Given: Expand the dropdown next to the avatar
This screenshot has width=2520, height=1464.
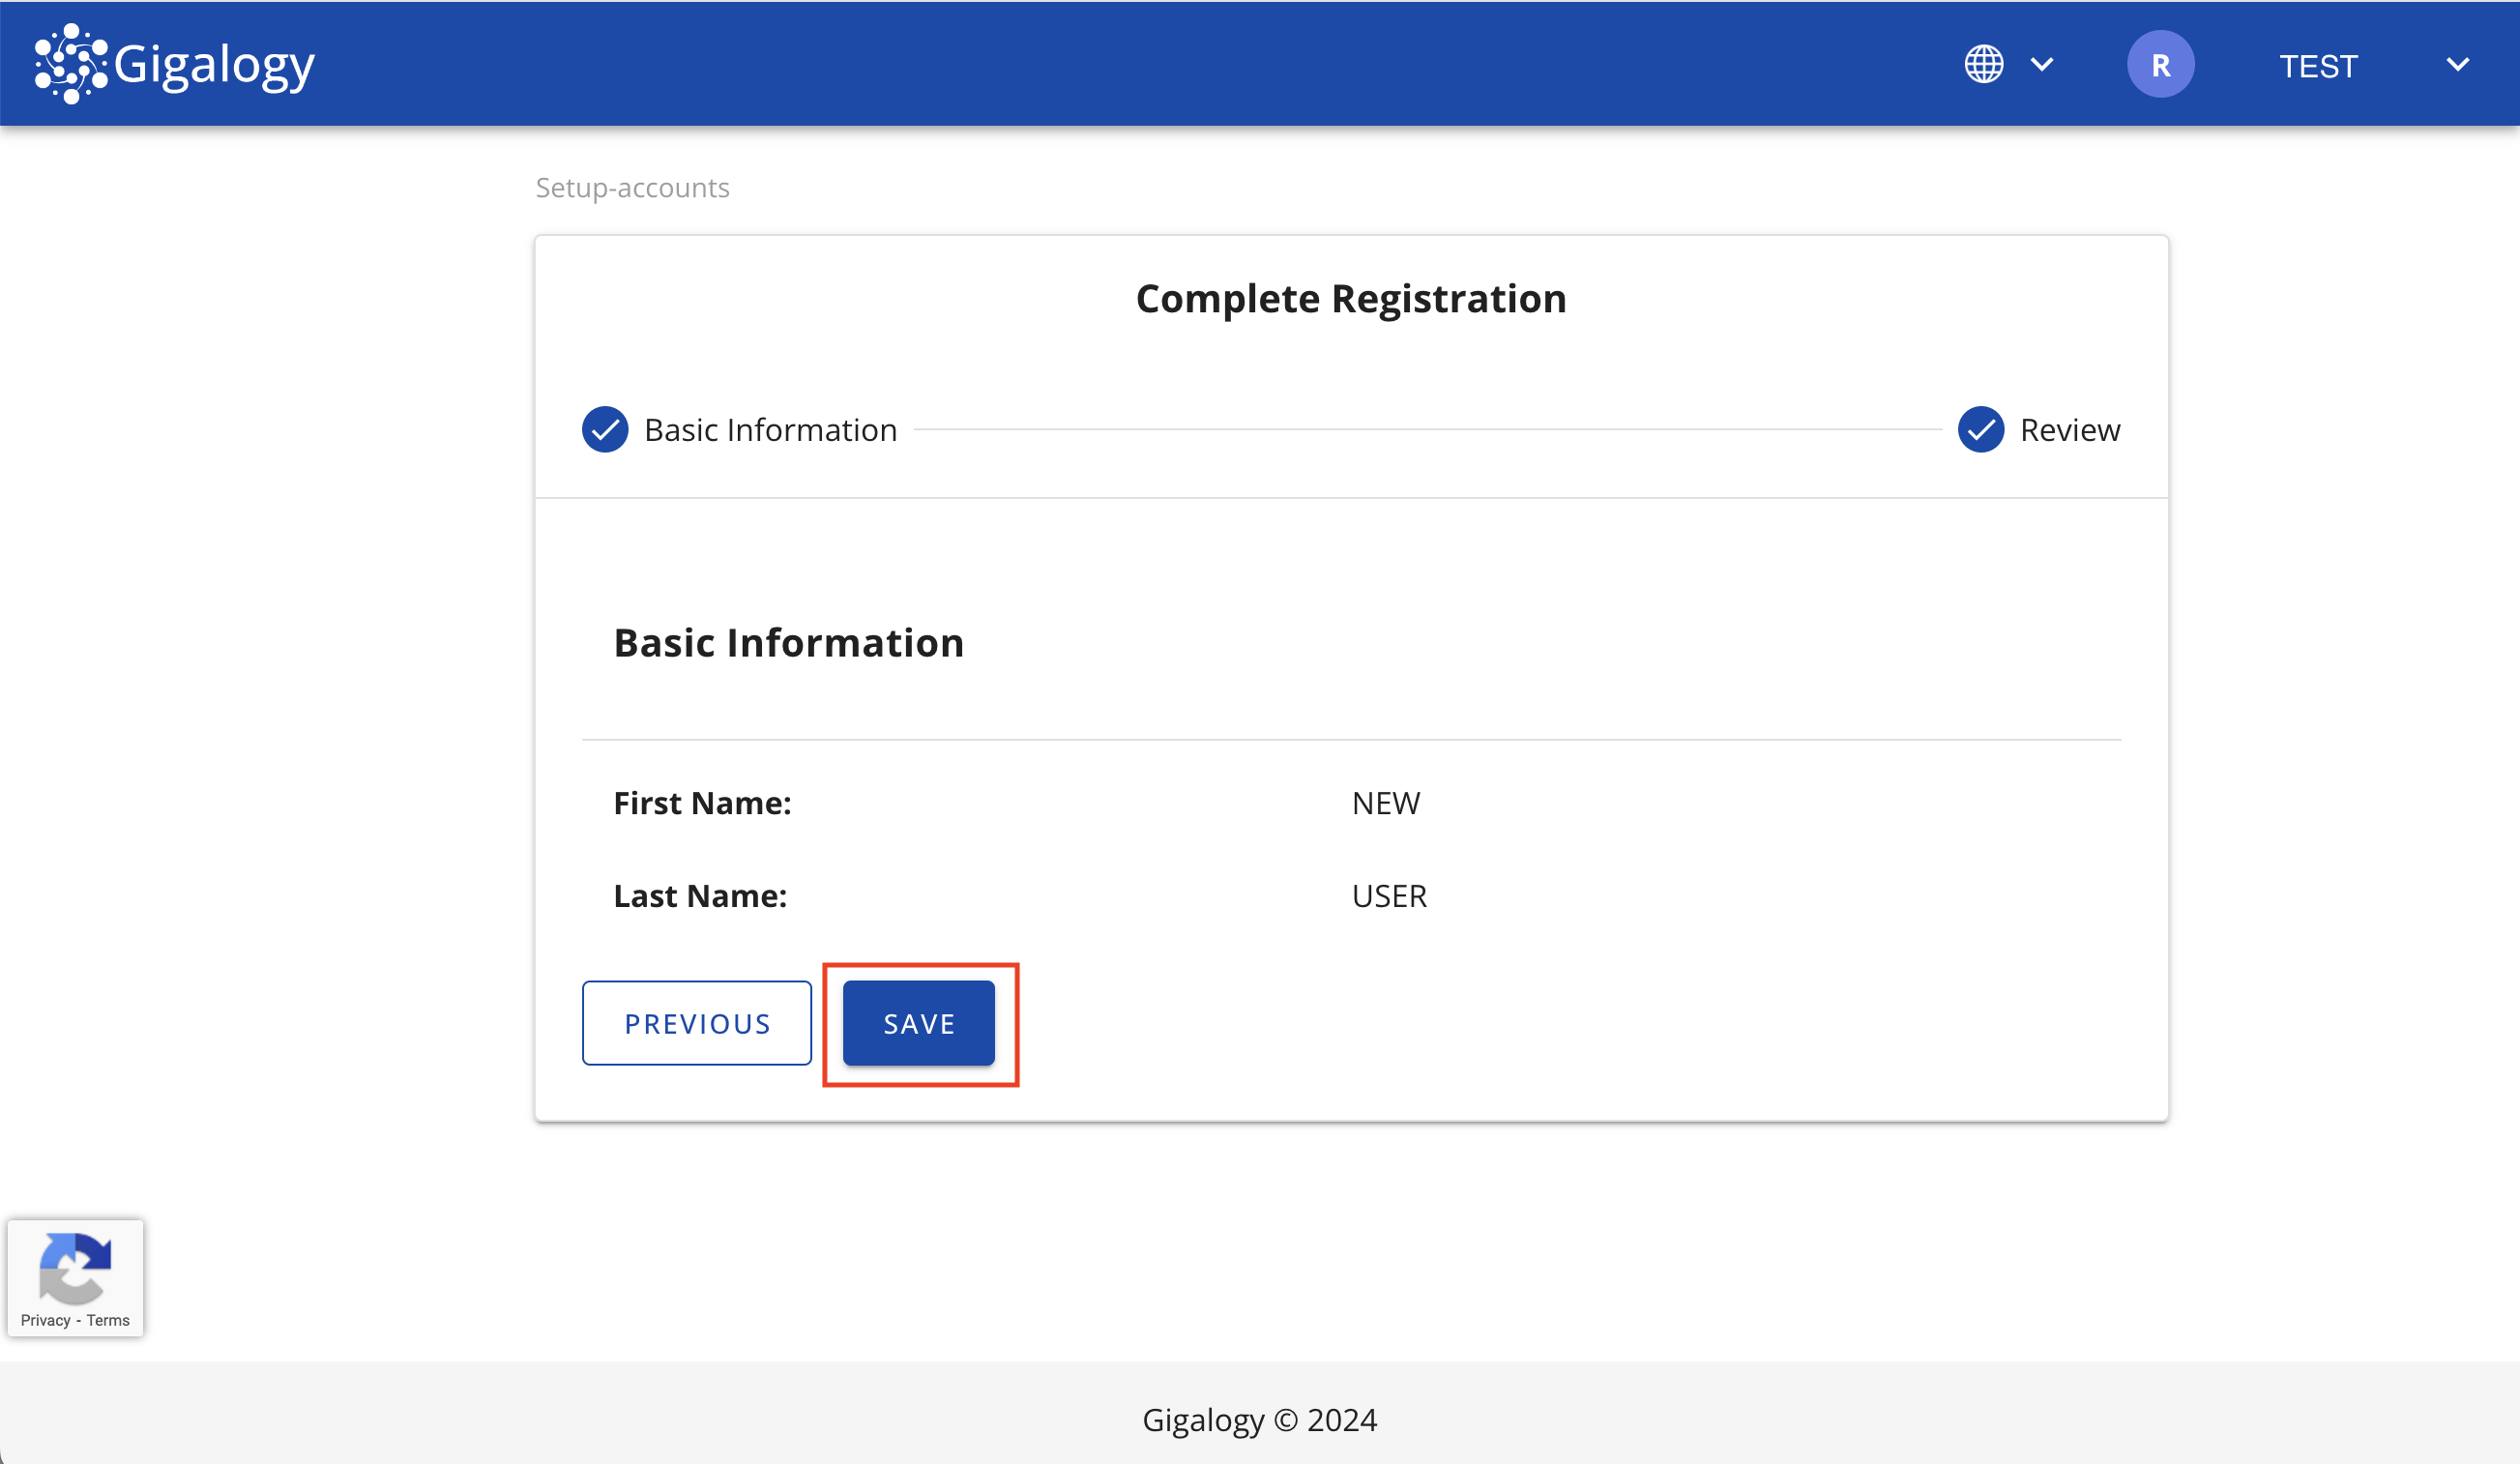Looking at the screenshot, I should (2458, 63).
